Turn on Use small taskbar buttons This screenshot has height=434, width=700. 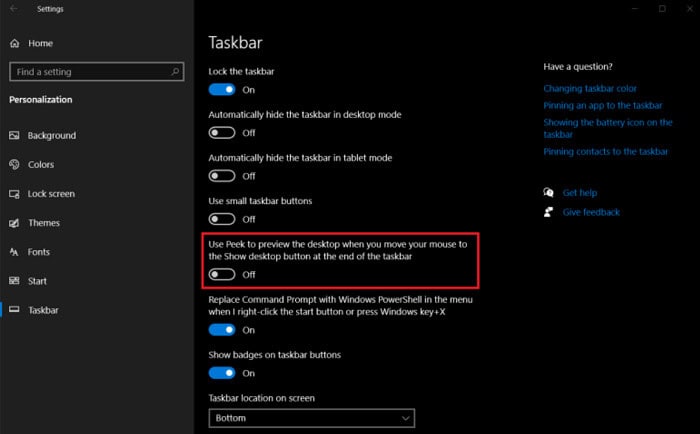(x=222, y=219)
